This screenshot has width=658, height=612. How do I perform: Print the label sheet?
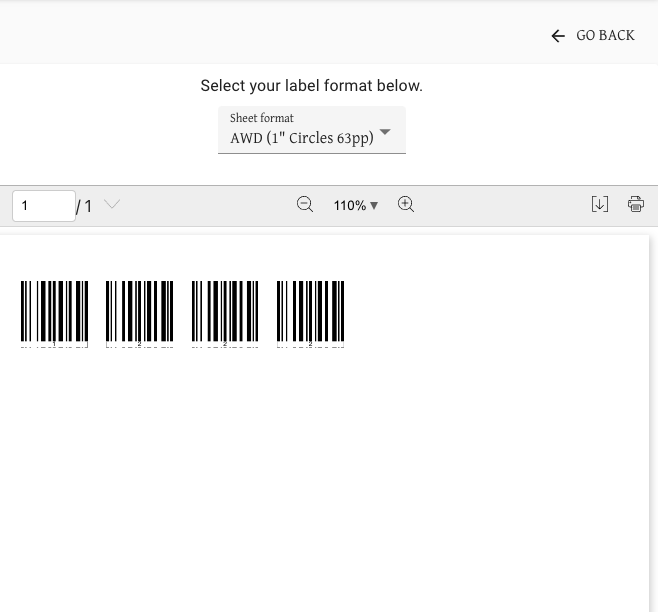pos(636,204)
